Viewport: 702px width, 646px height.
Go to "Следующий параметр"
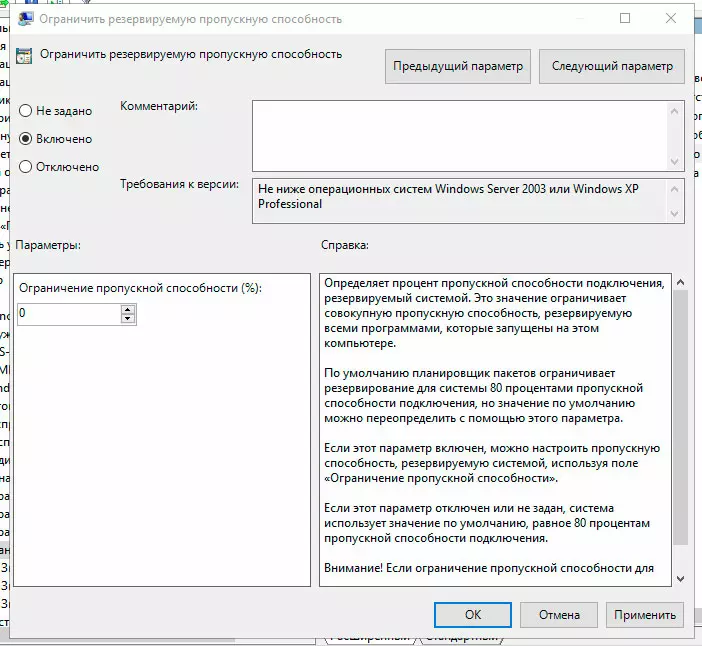click(x=611, y=67)
